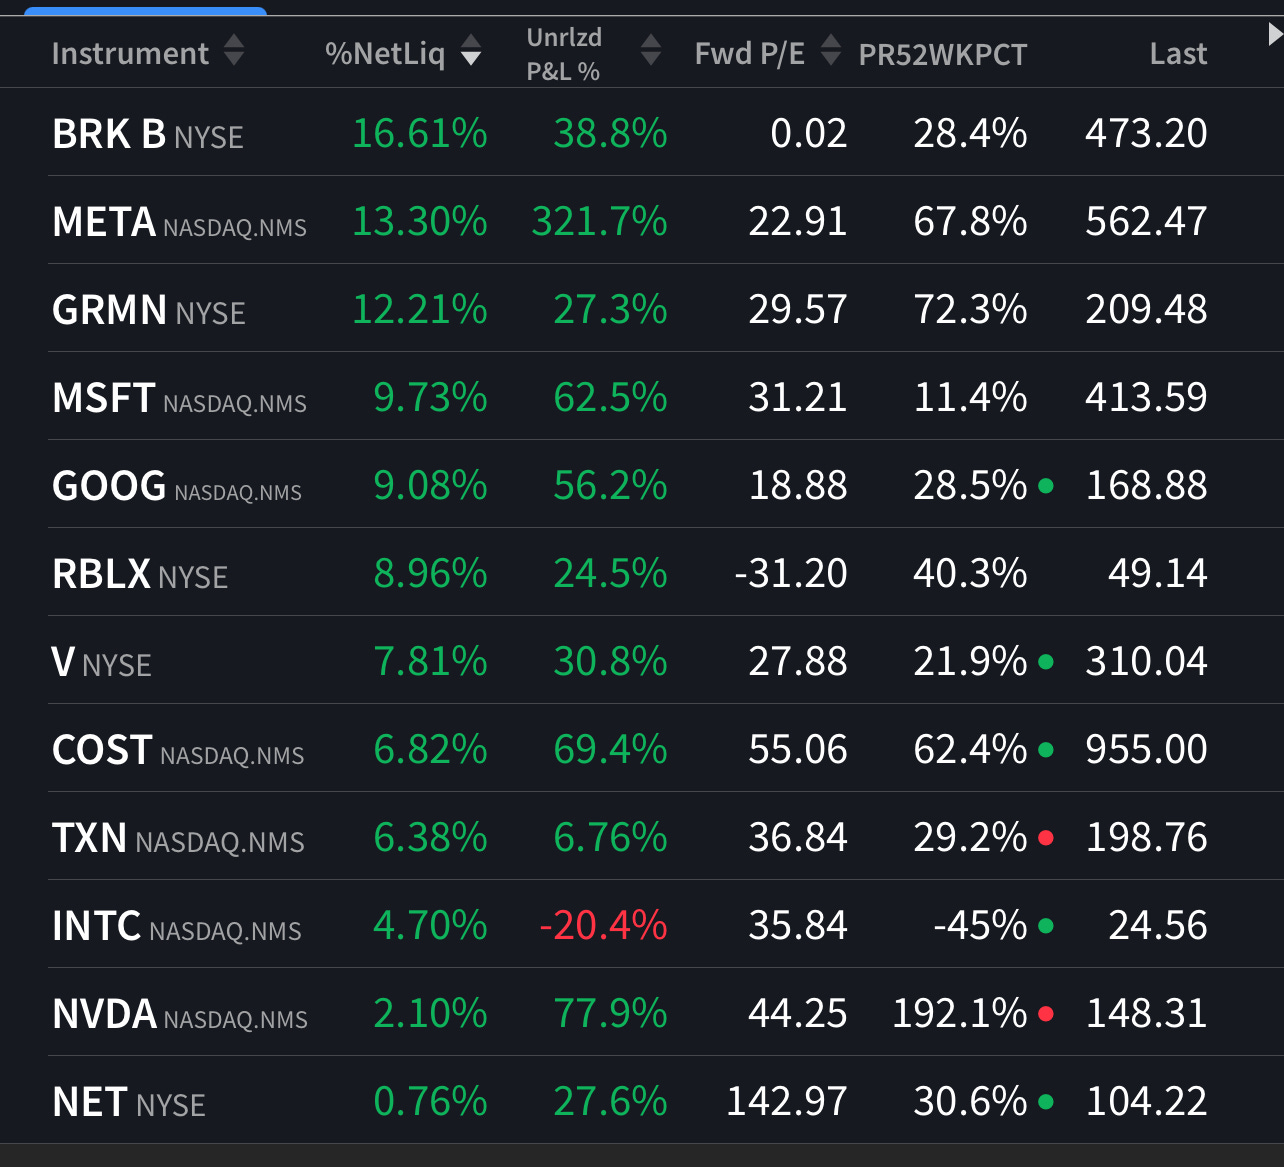1284x1167 pixels.
Task: Click the green dot beside COST last price
Action: (1046, 750)
